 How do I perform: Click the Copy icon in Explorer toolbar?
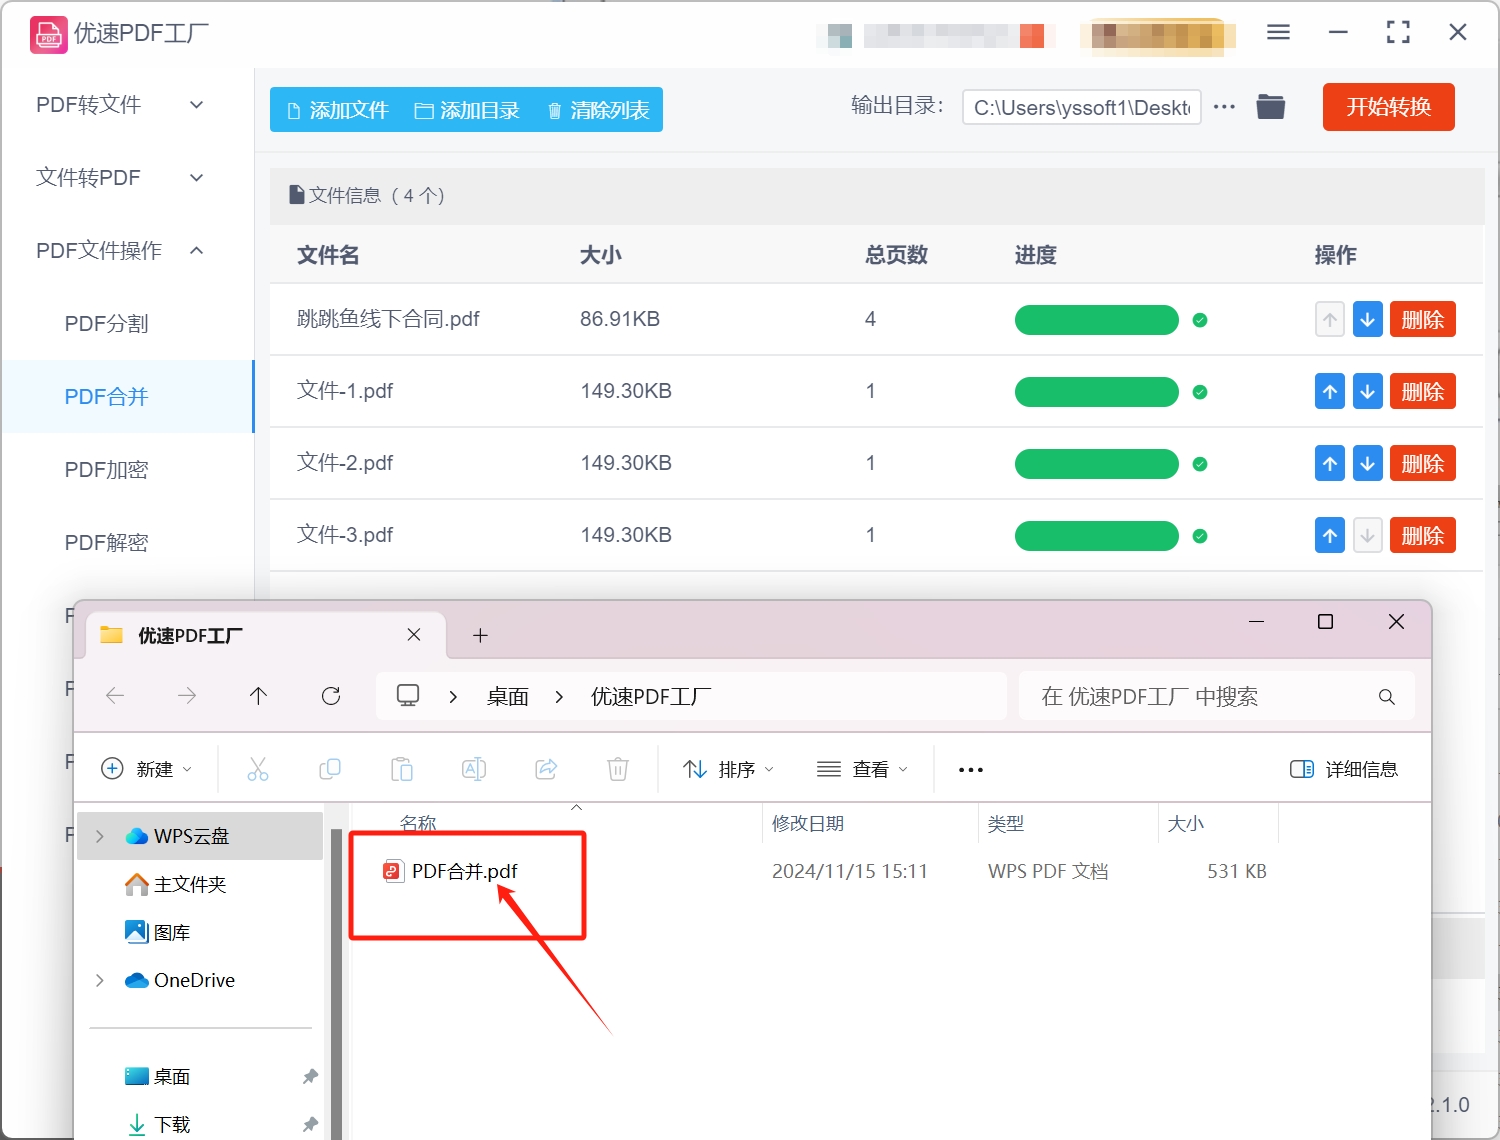pos(330,769)
